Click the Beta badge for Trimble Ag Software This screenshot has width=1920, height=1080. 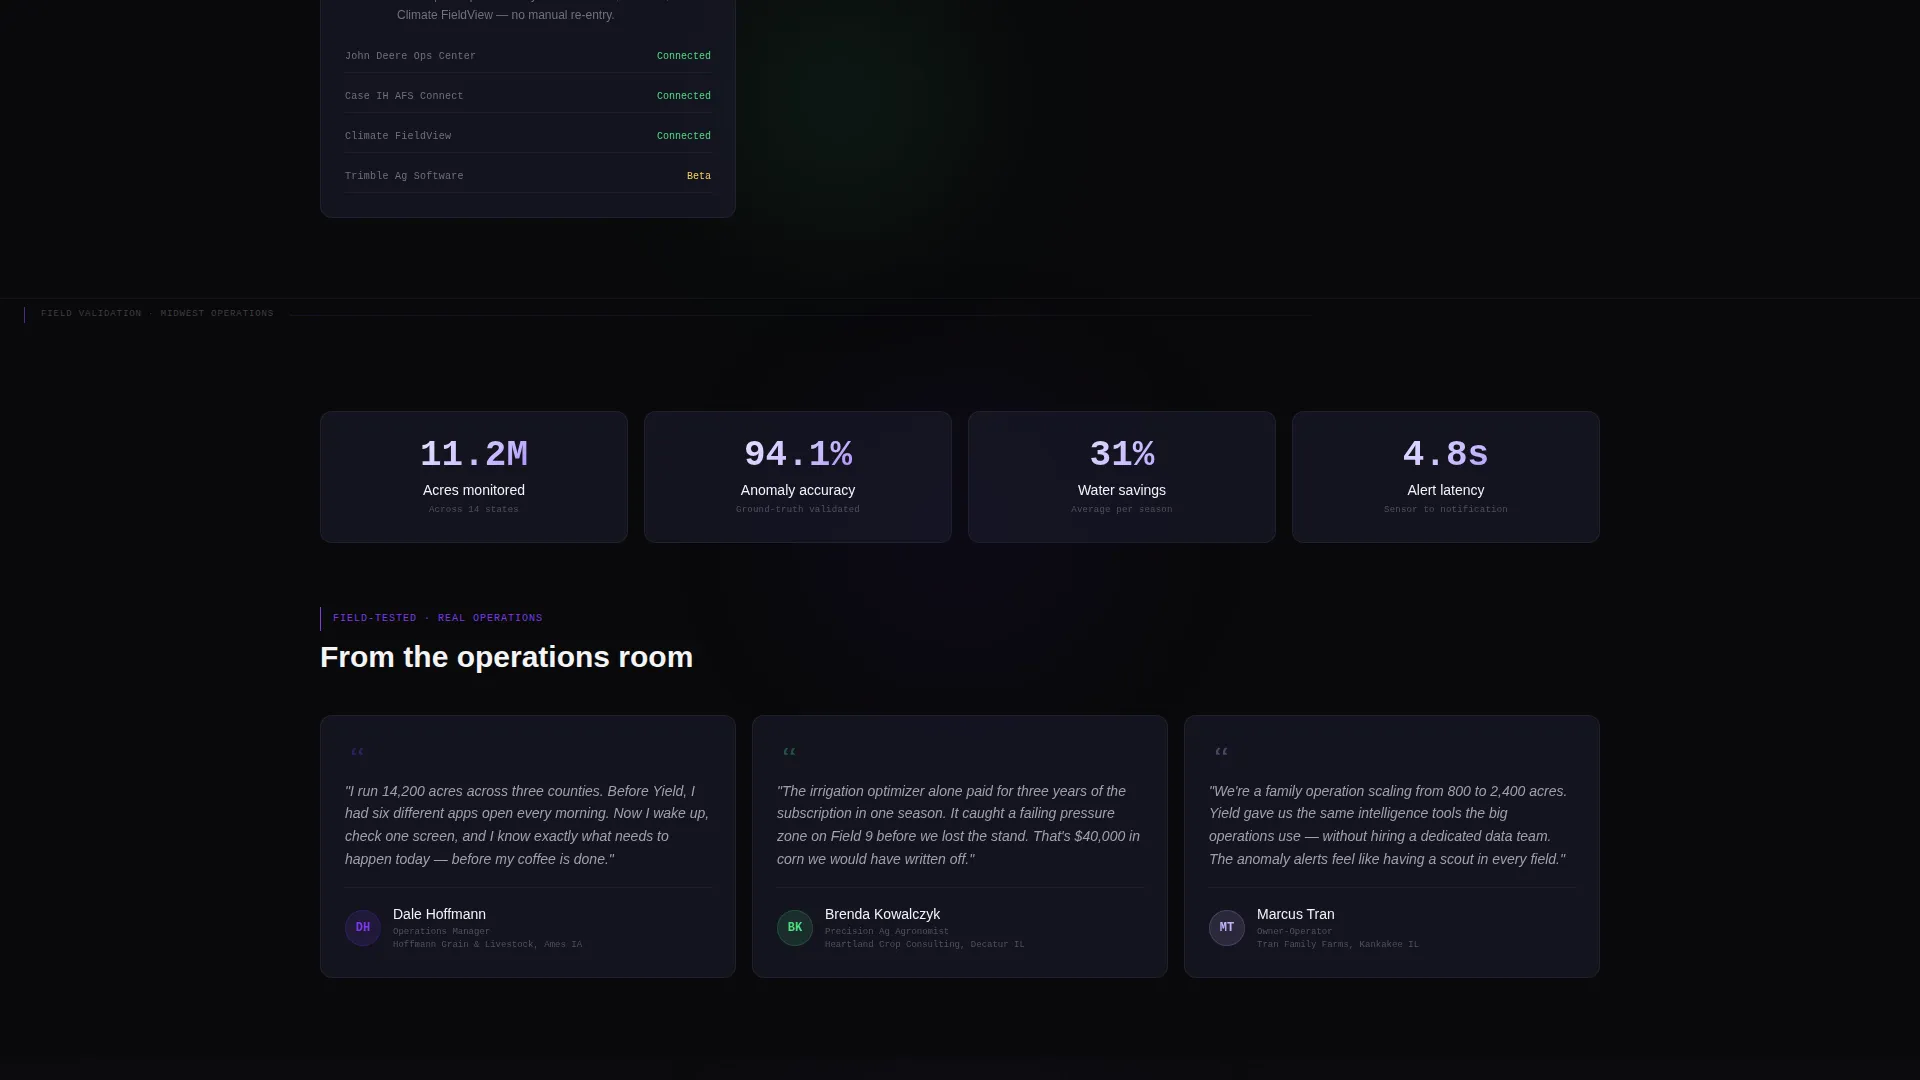pyautogui.click(x=699, y=176)
